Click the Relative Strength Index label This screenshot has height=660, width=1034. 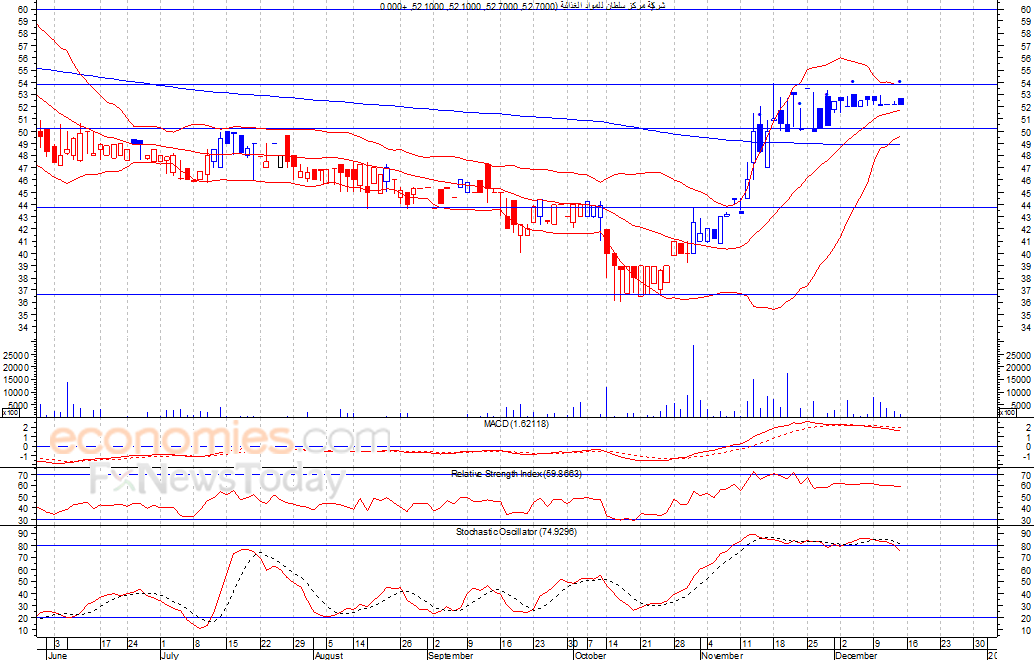point(515,473)
